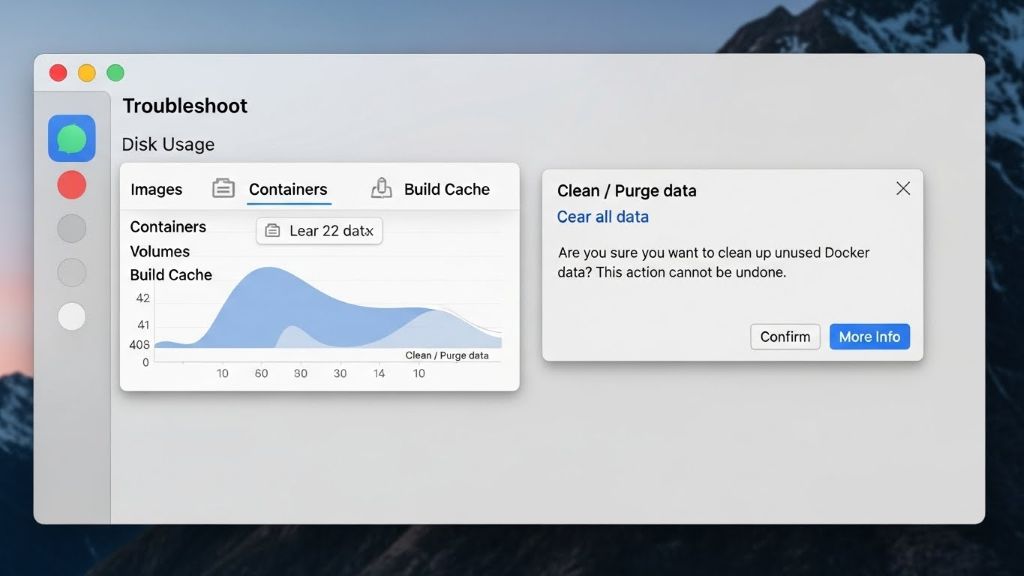Click the third gray circle icon in the sidebar
The image size is (1024, 576).
coord(71,228)
